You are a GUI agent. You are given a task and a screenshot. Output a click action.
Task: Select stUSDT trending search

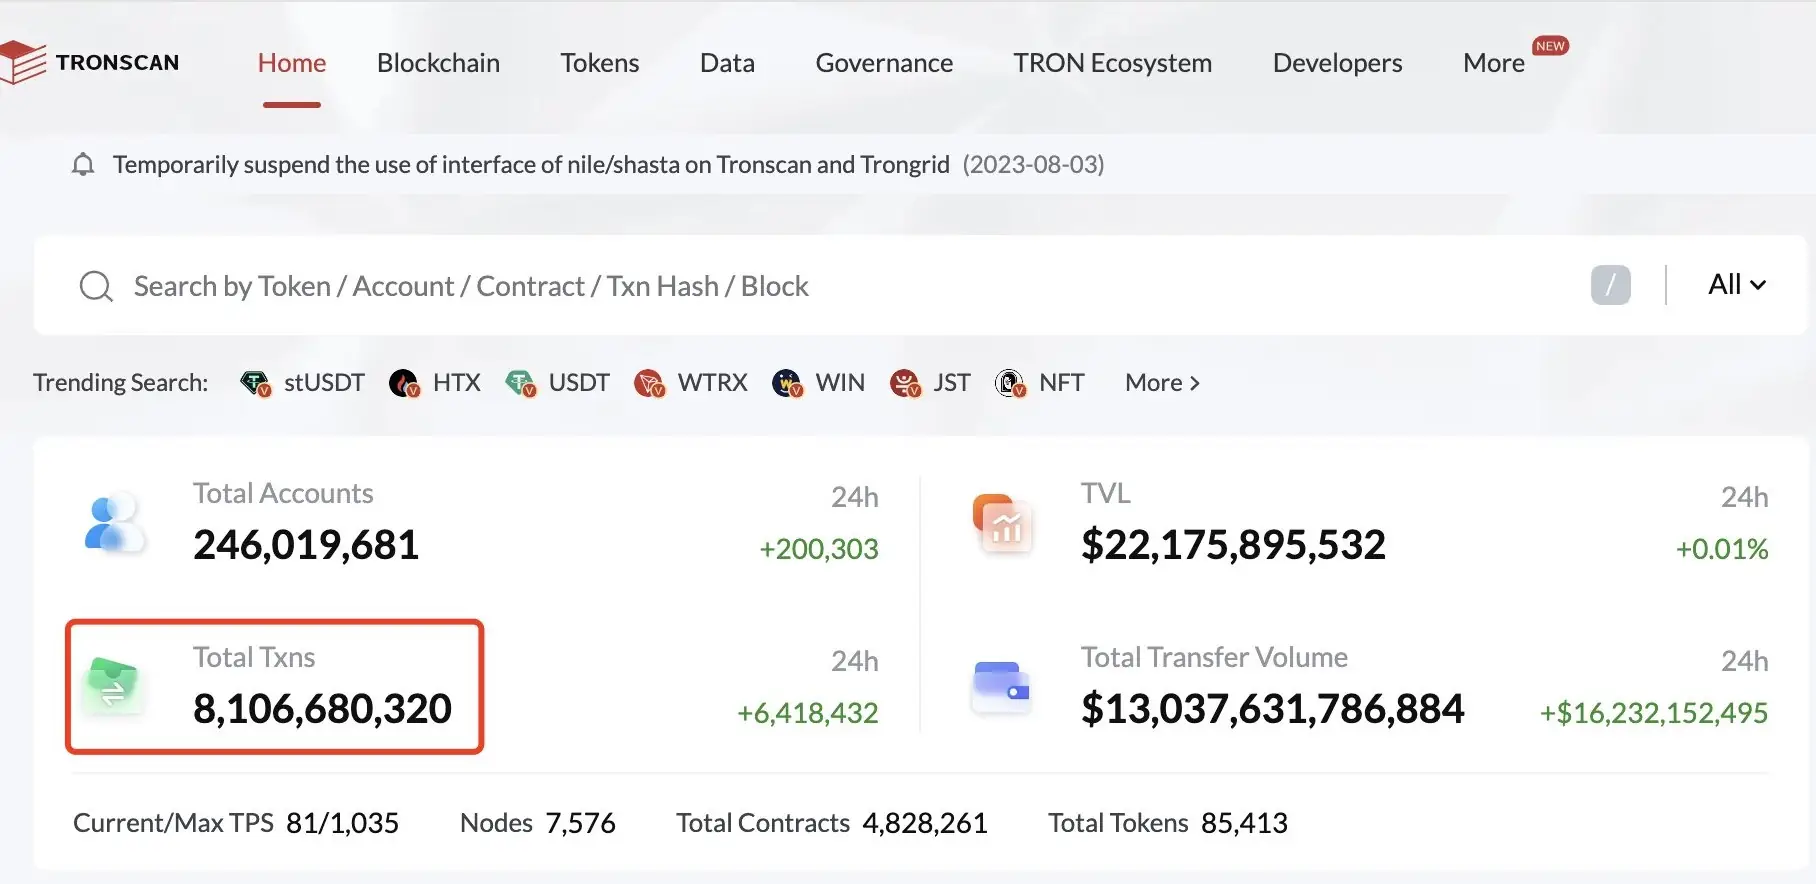(324, 383)
